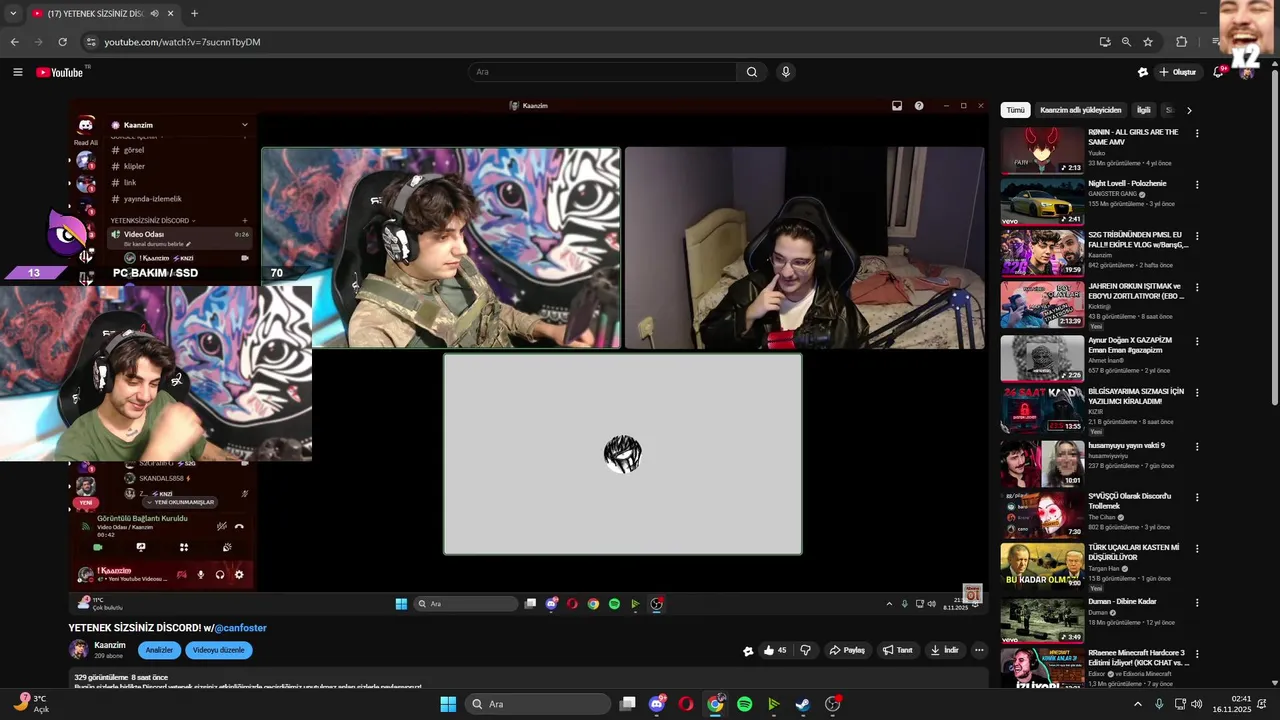
Task: Open options for Duman - Dibine Kadar
Action: point(1197,602)
